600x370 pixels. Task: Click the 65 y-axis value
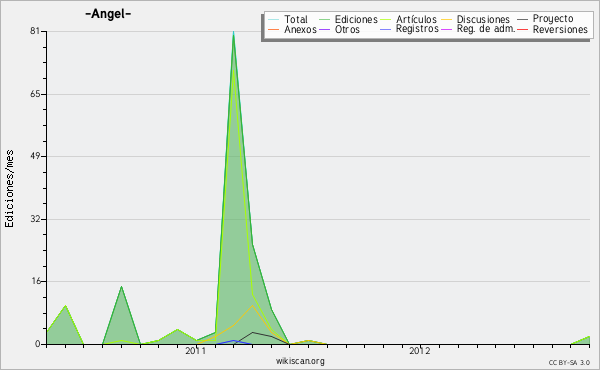click(x=35, y=94)
